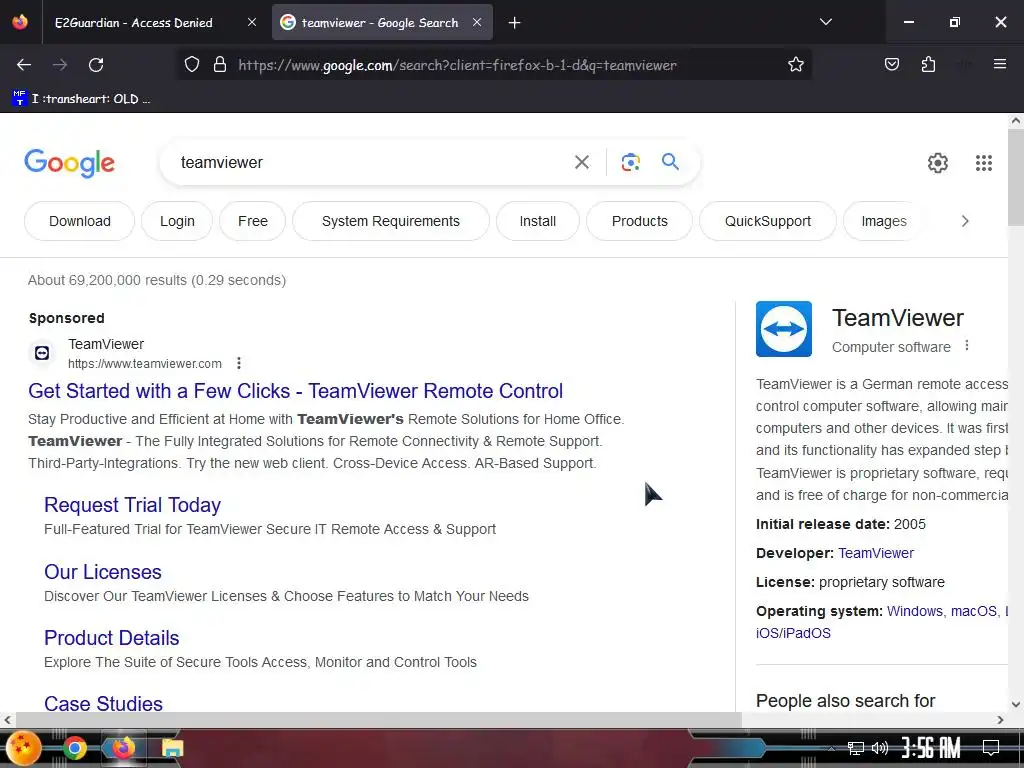The image size is (1024, 768).
Task: Launch Chrome from the taskbar
Action: pos(75,748)
